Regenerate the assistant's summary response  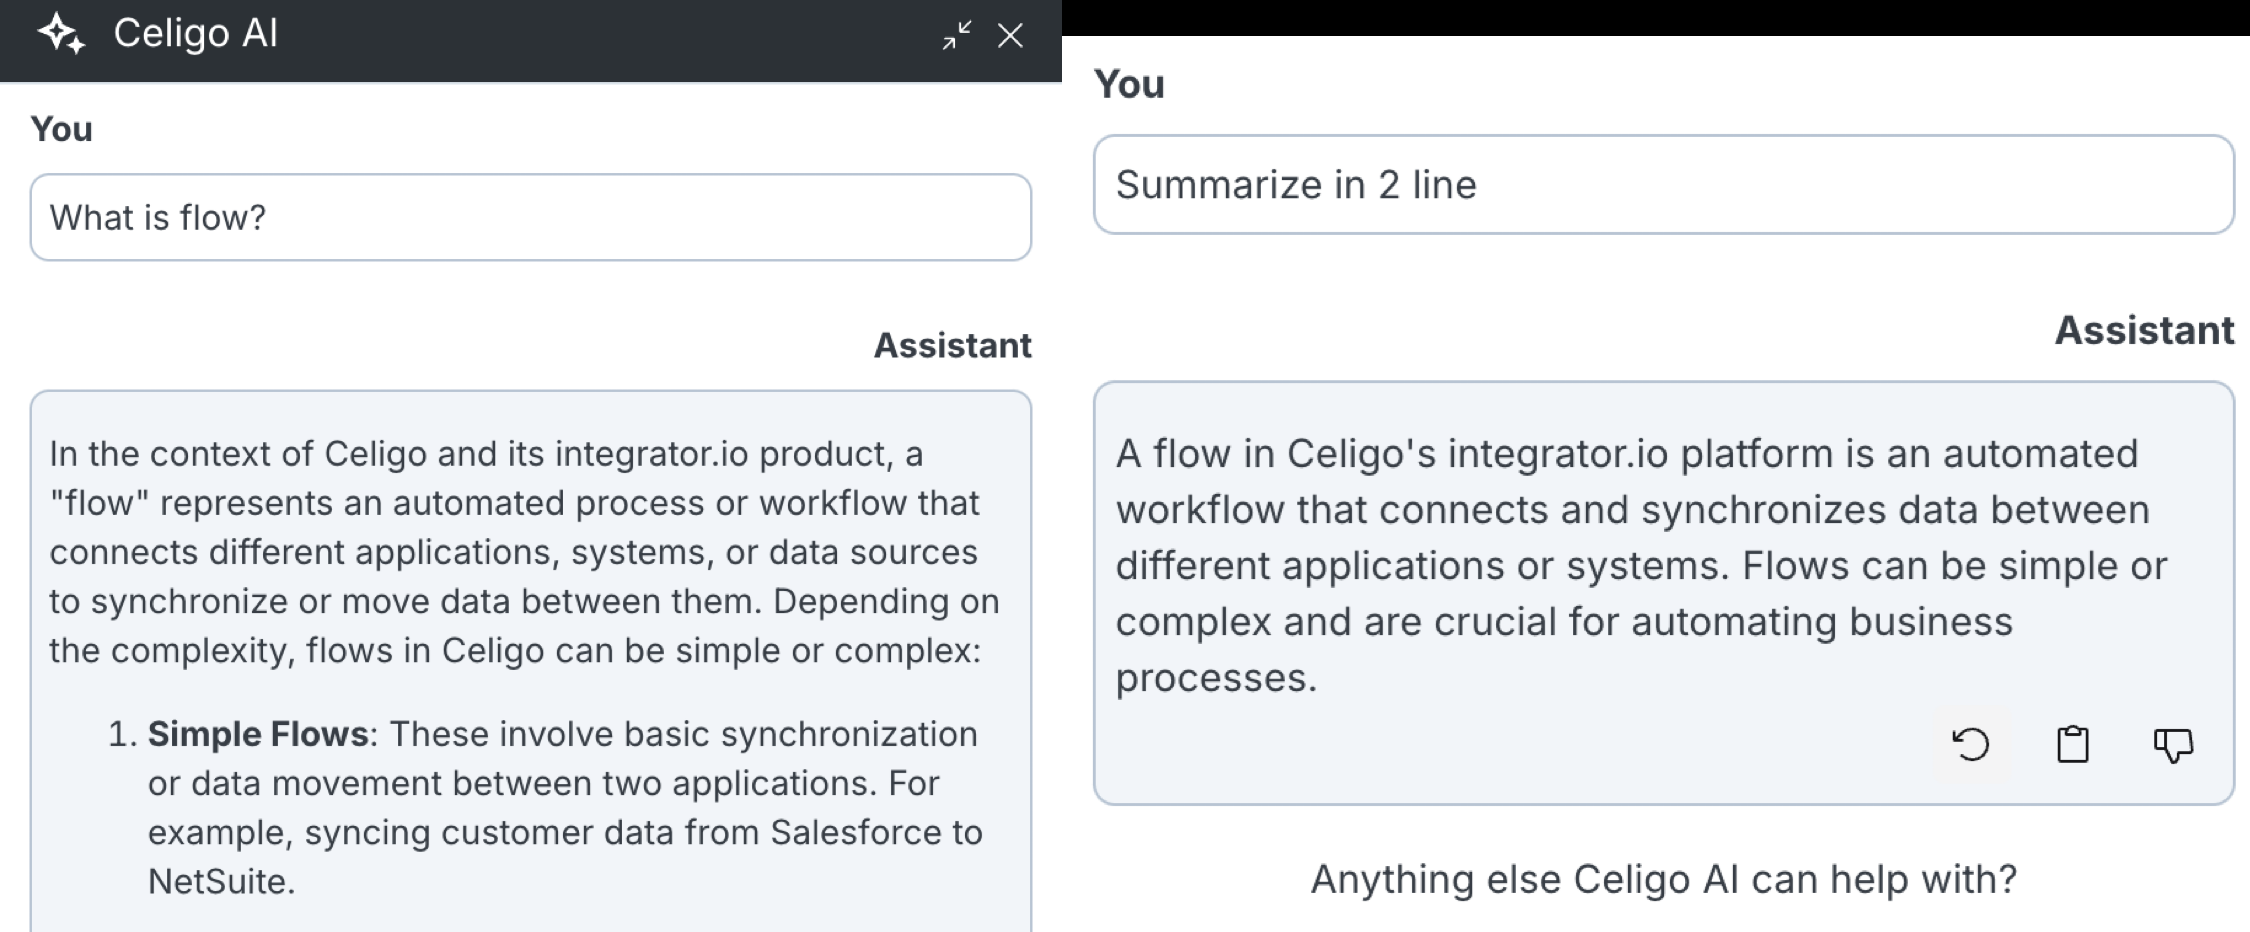1971,744
